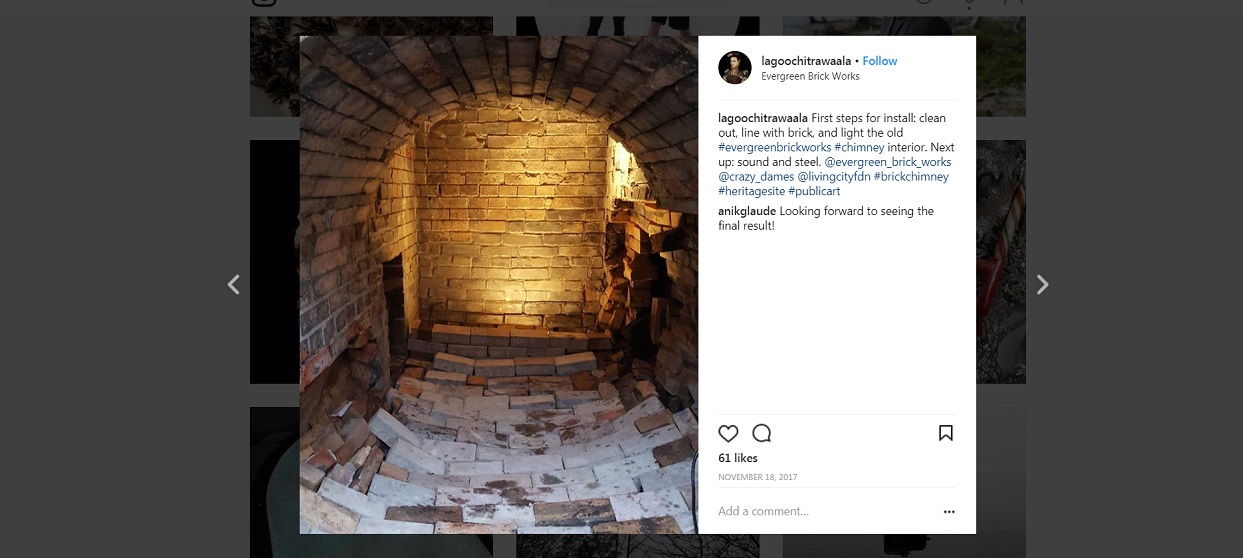Image resolution: width=1243 pixels, height=558 pixels.
Task: Like the post with the heart icon
Action: (728, 433)
